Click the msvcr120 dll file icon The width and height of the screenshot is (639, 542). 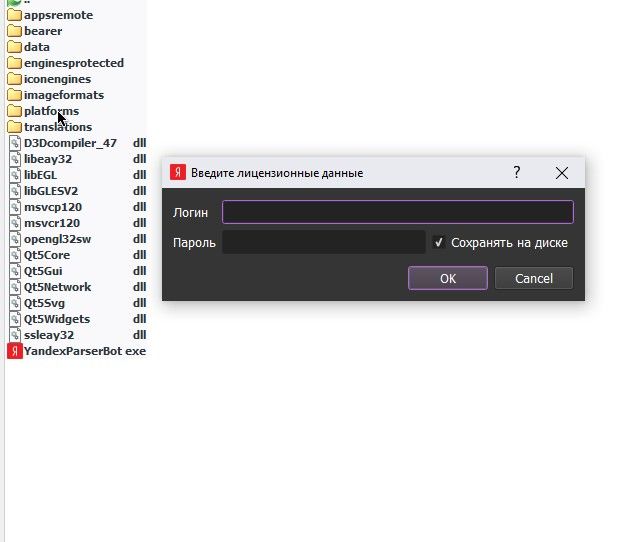15,223
